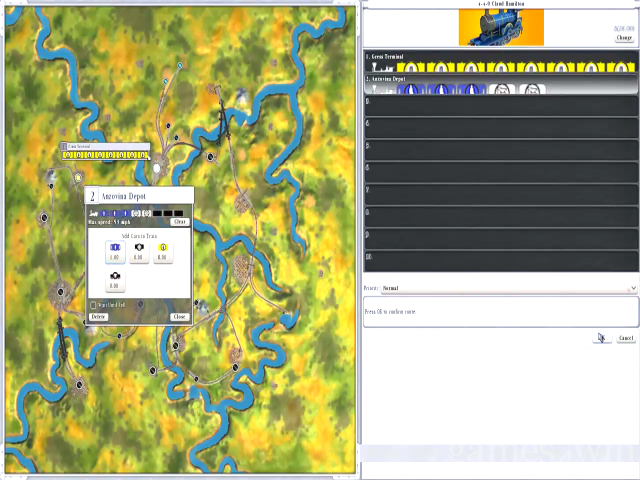The image size is (640, 480).
Task: Cancel the route editing dialog
Action: (x=625, y=338)
